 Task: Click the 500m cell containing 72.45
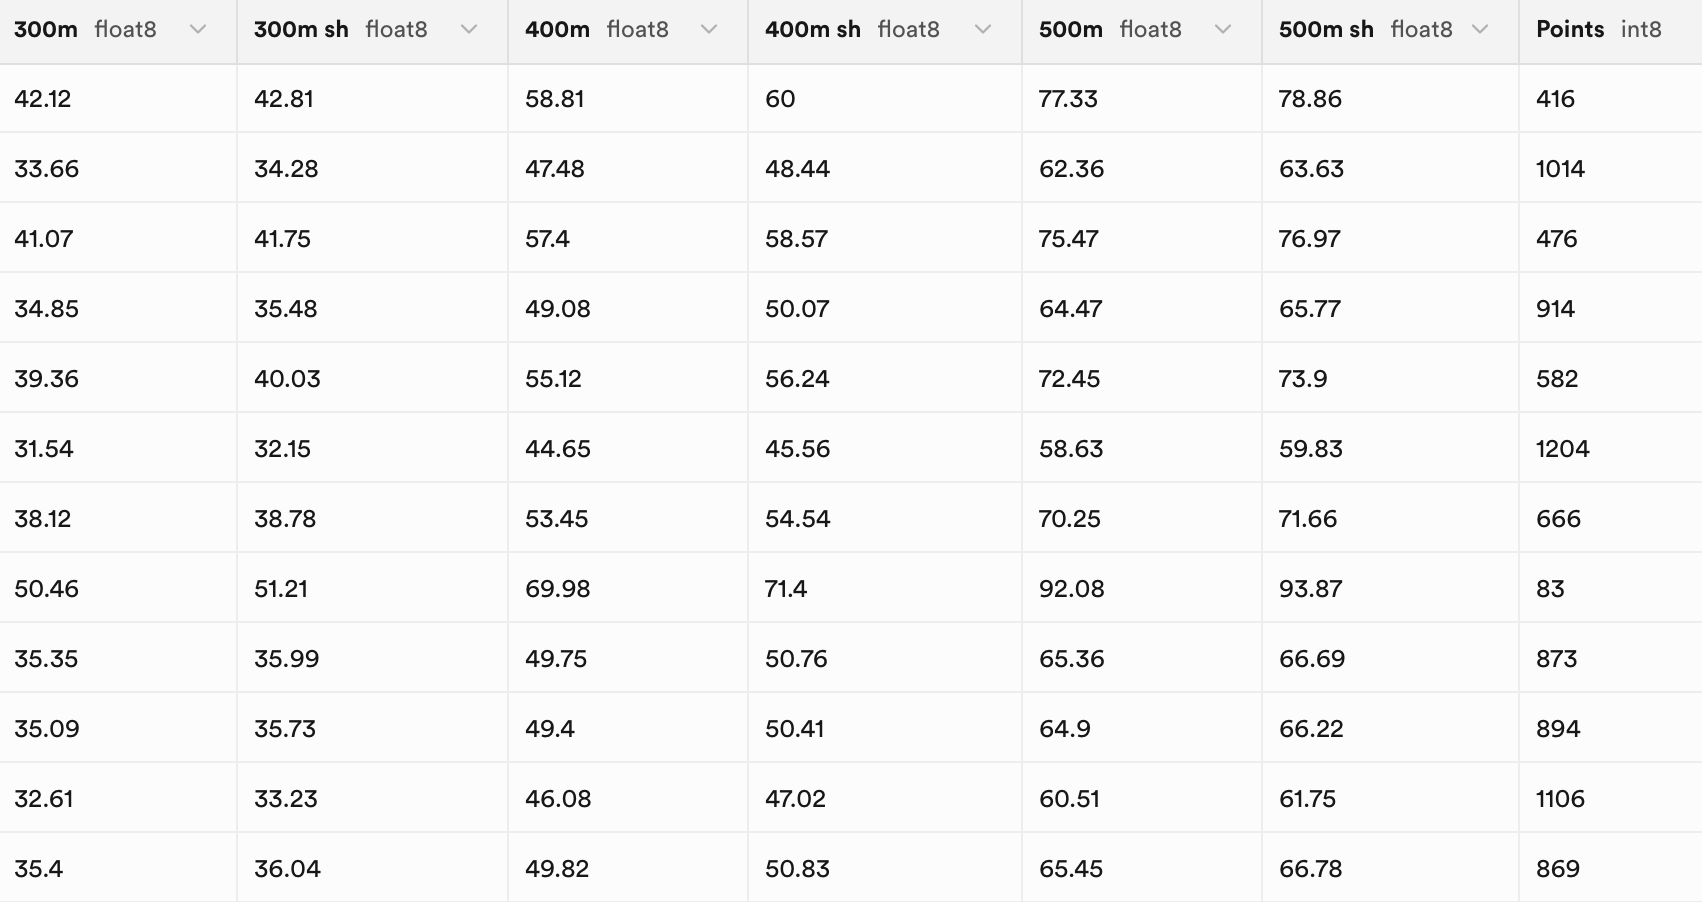(x=1069, y=379)
